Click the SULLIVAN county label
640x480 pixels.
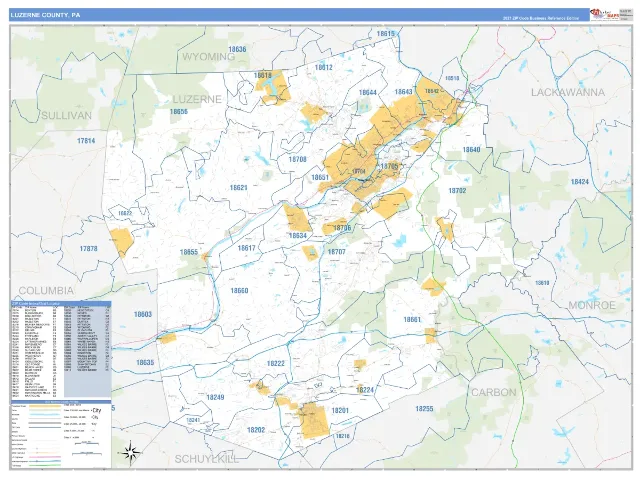pos(67,116)
